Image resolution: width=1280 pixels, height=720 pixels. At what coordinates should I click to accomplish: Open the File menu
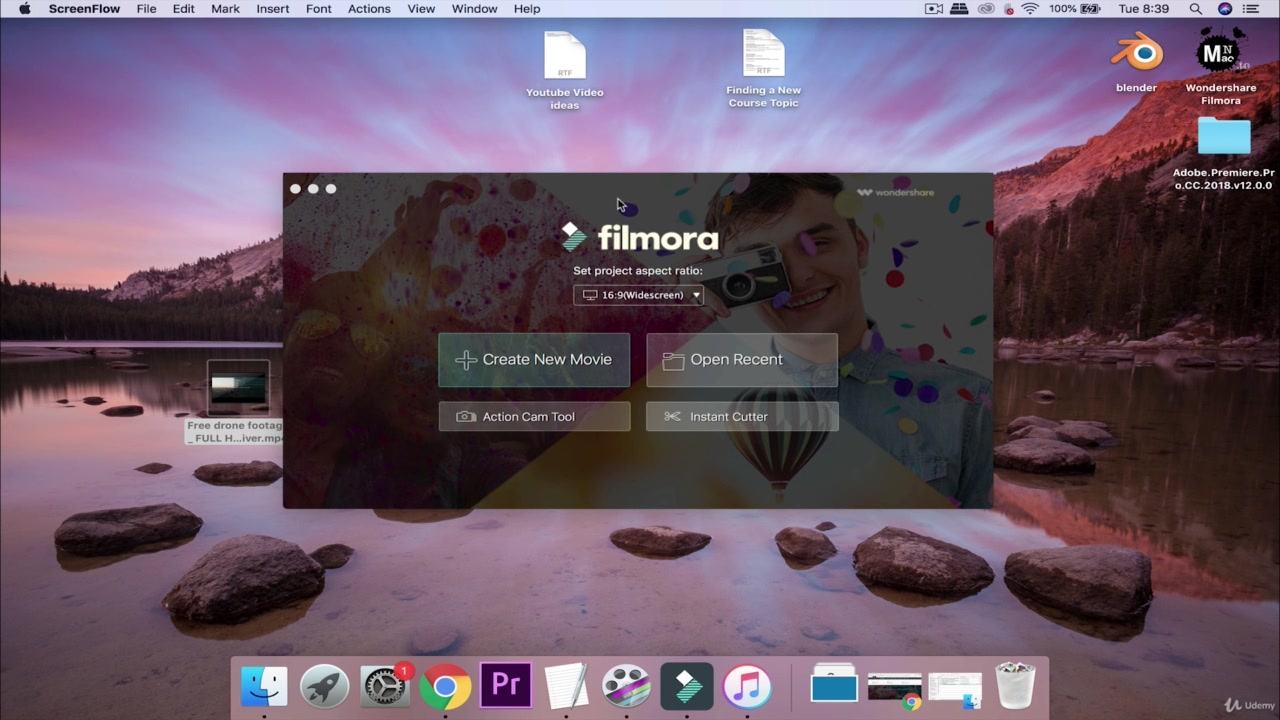click(x=146, y=9)
